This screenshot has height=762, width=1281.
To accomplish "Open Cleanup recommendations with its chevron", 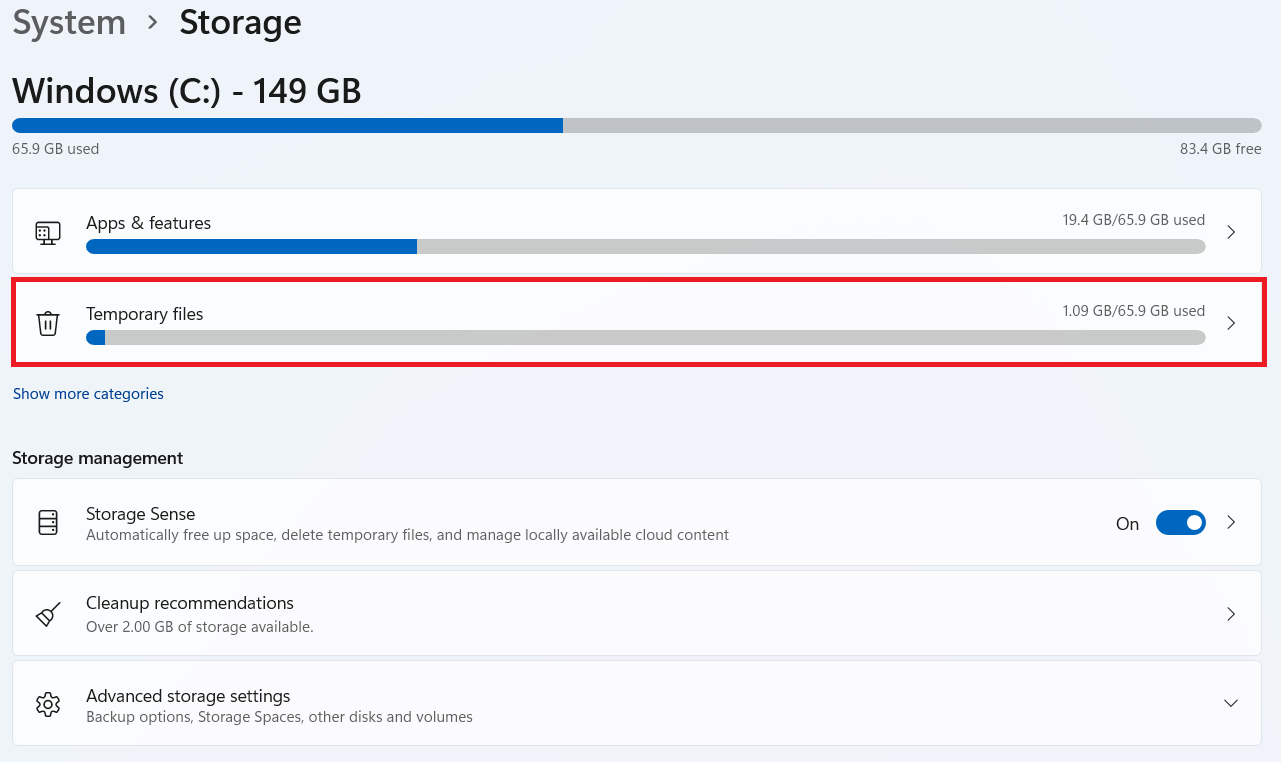I will click(x=1231, y=613).
